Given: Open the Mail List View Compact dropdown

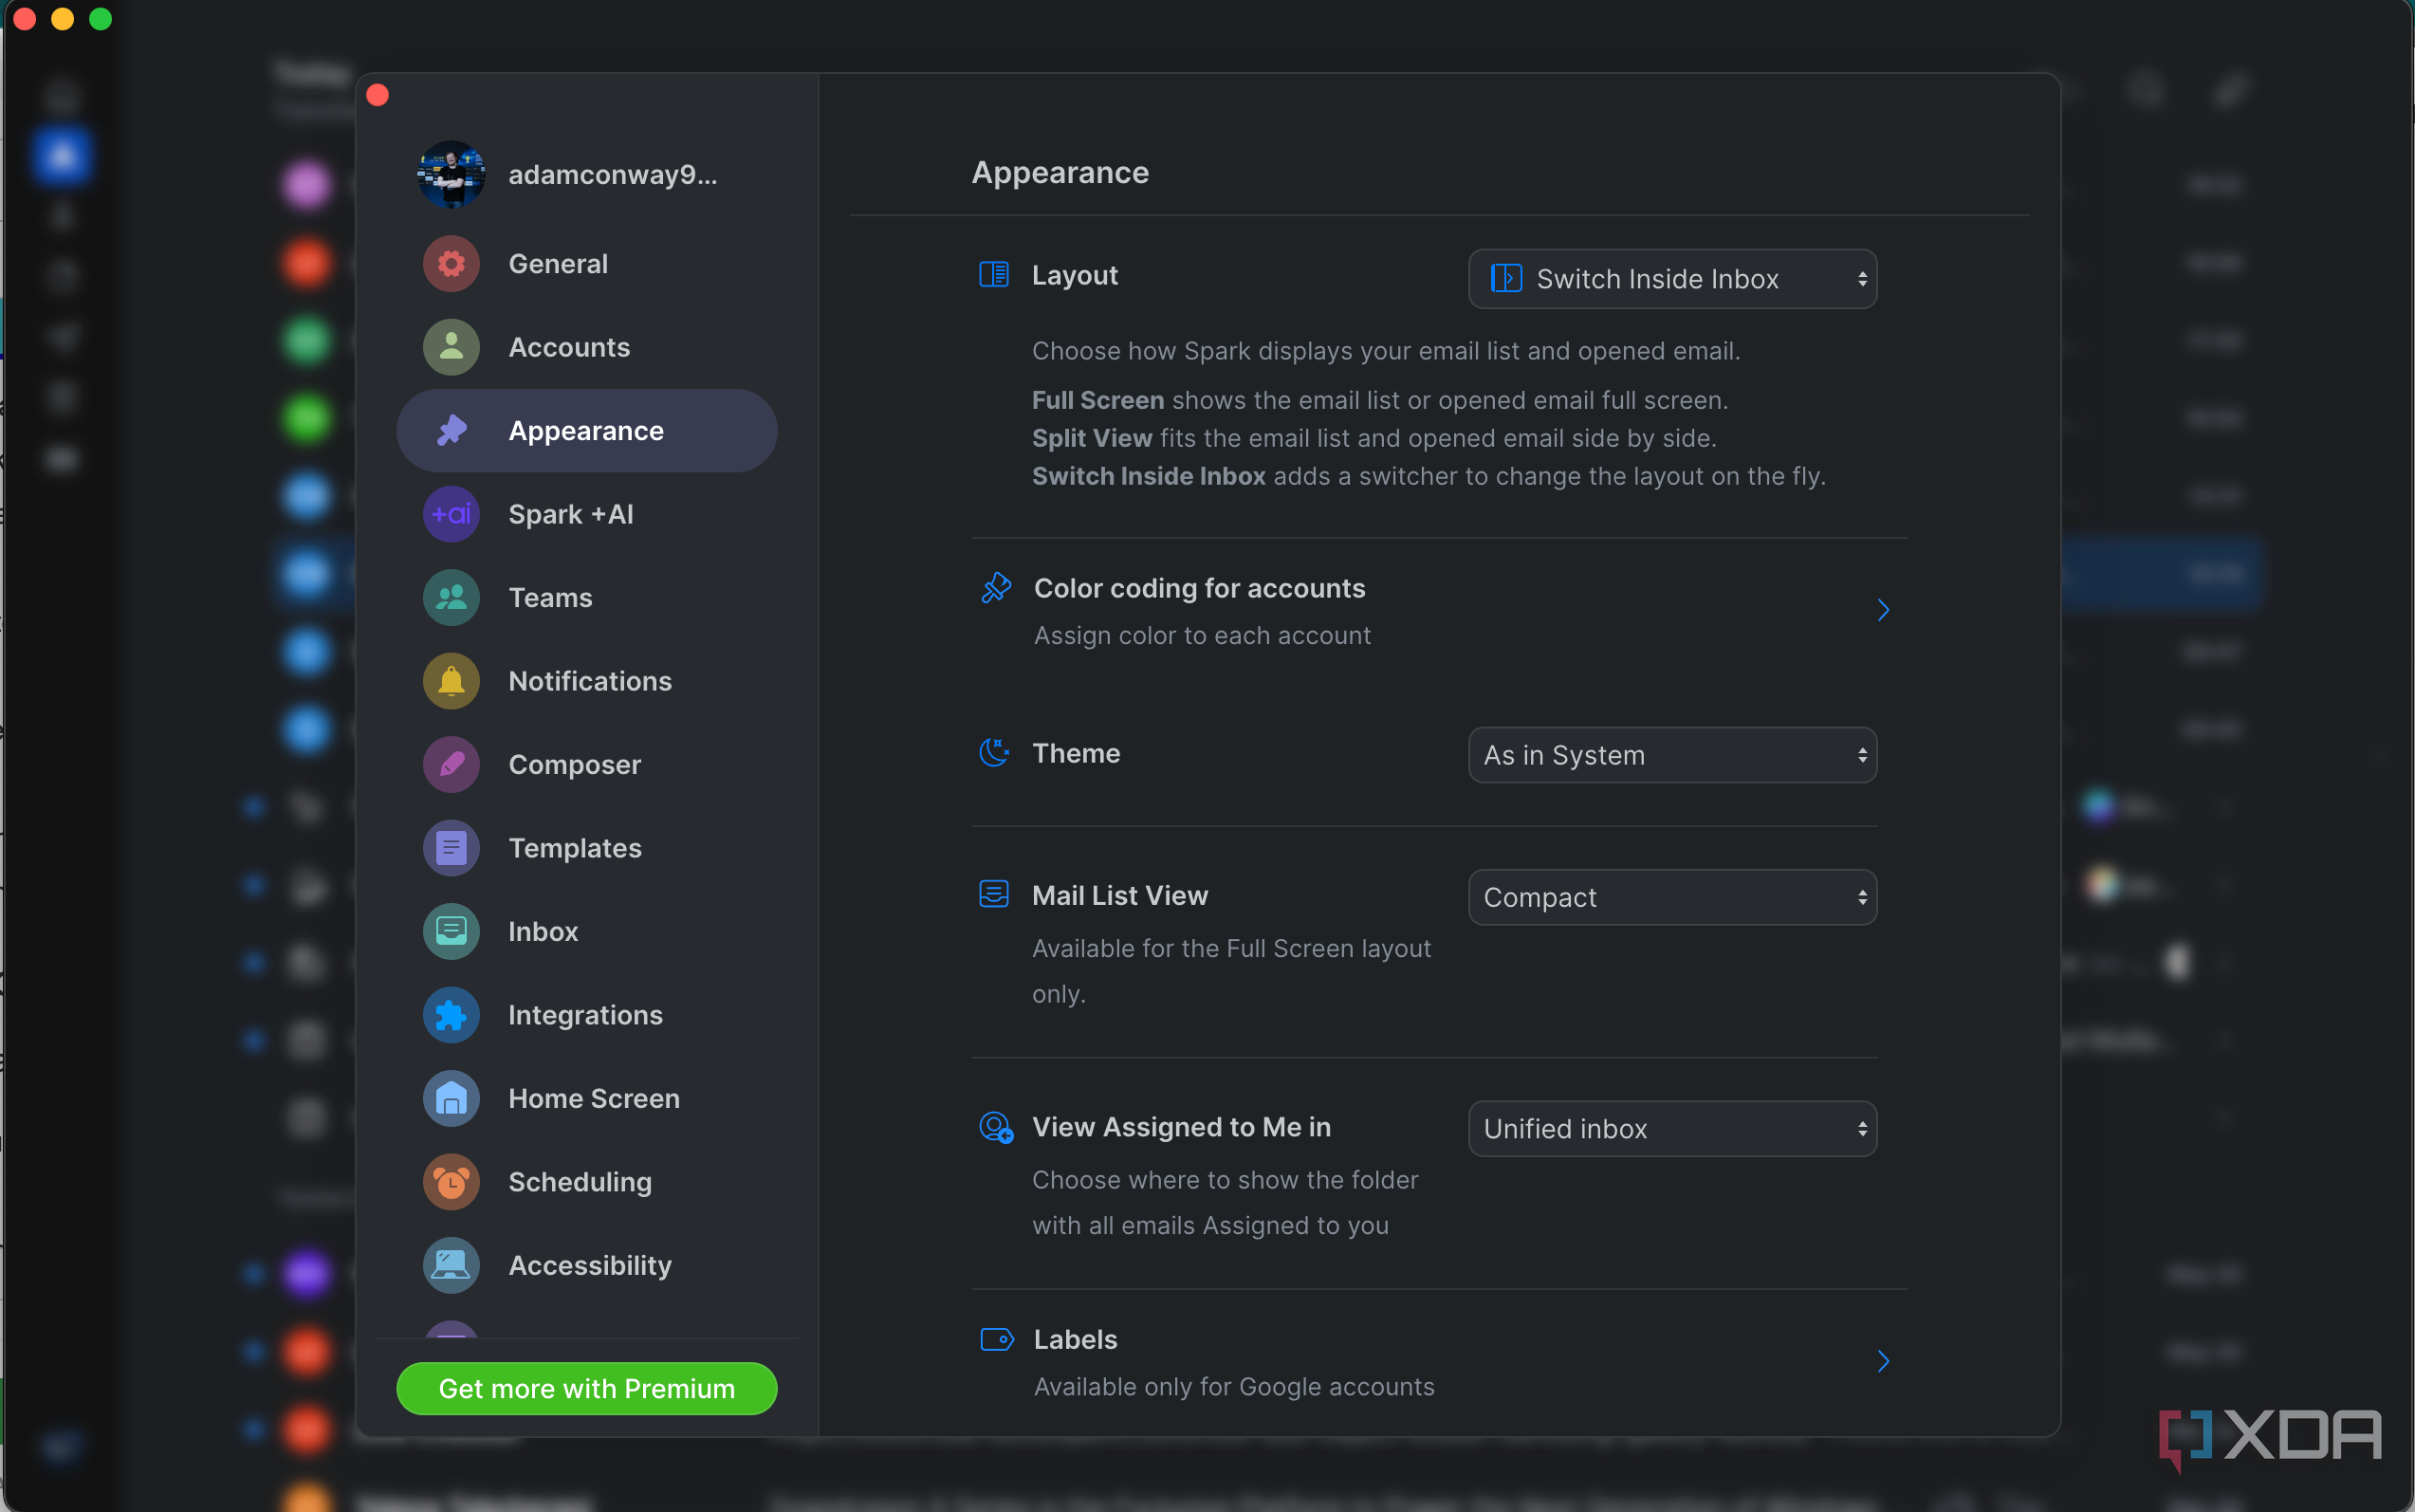Looking at the screenshot, I should [1672, 897].
